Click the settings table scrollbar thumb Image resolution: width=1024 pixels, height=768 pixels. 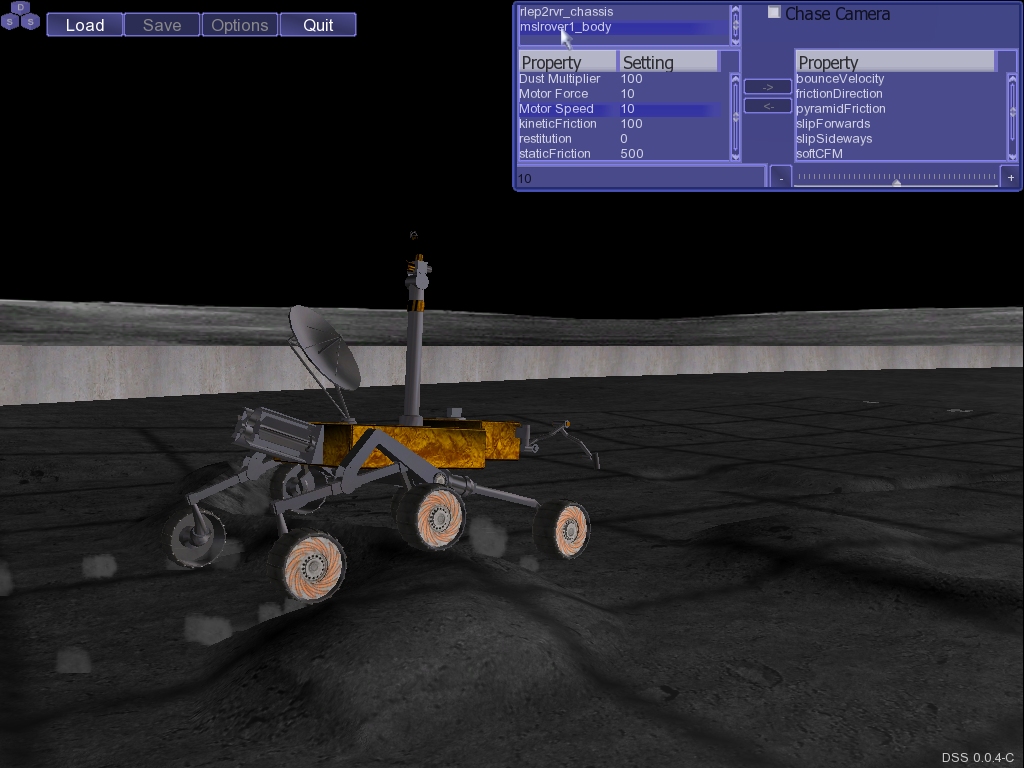(735, 118)
